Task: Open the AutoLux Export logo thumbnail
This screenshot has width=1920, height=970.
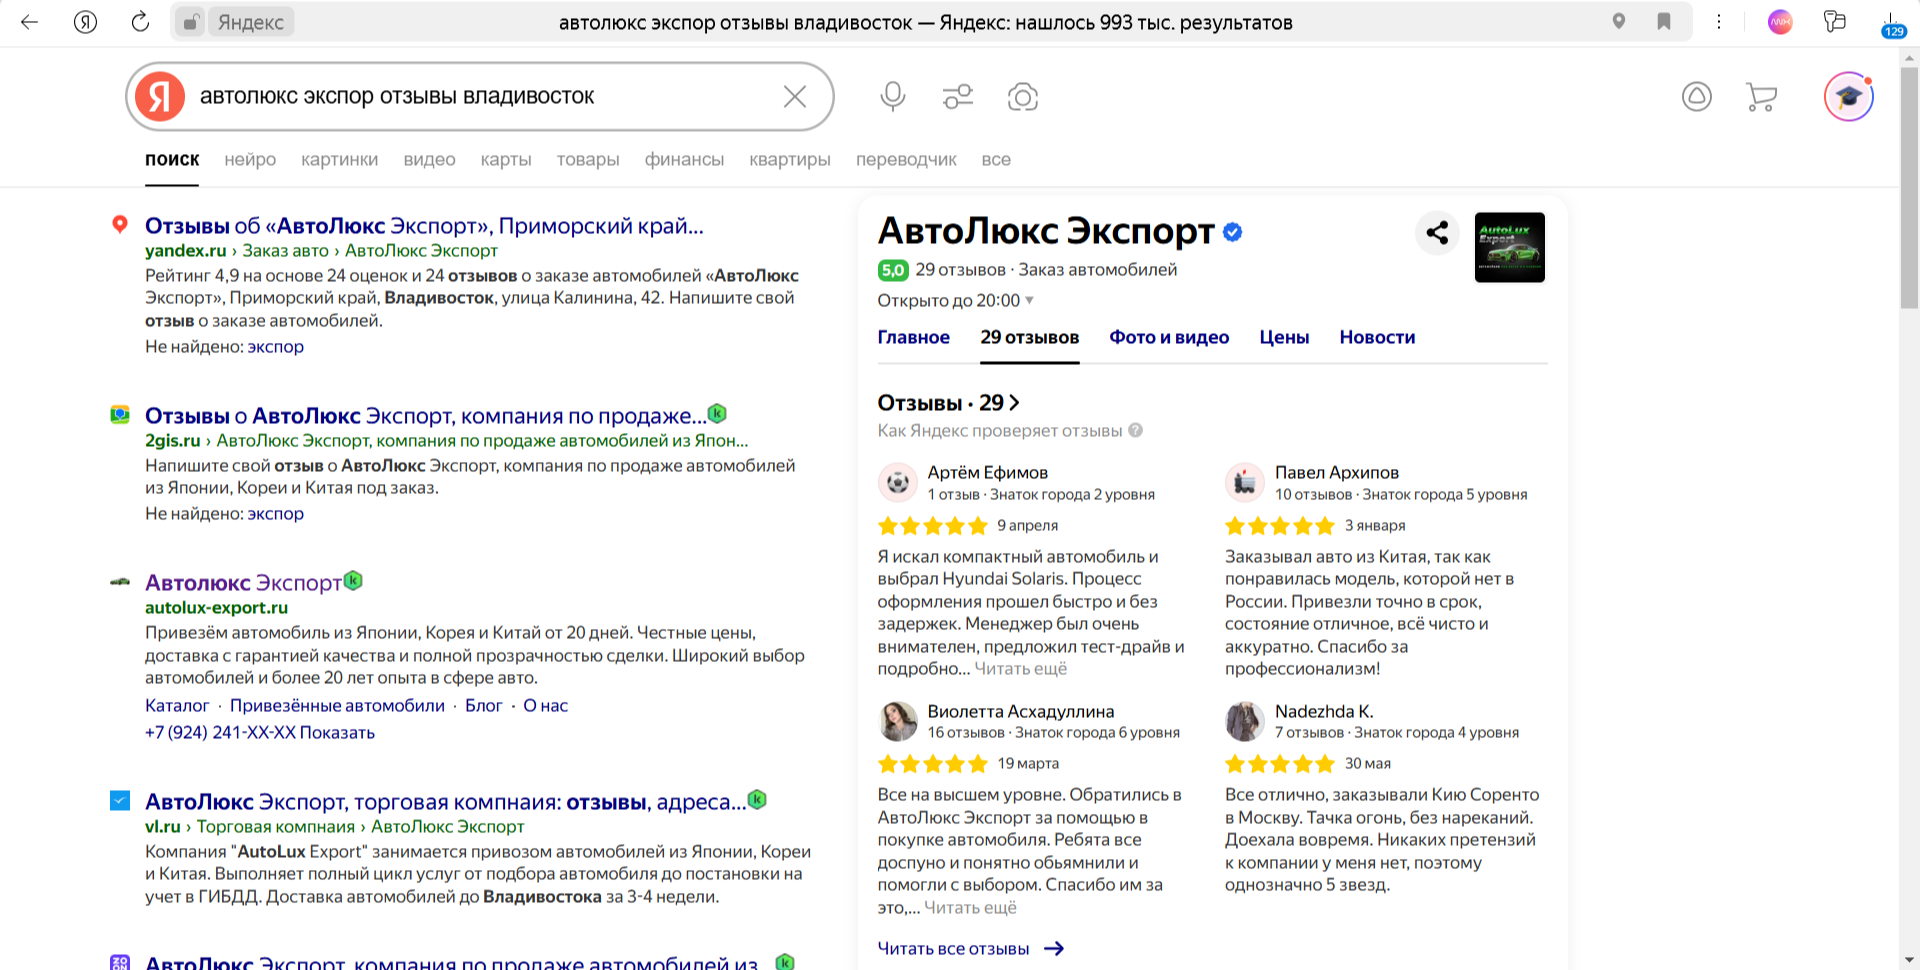Action: pyautogui.click(x=1510, y=247)
